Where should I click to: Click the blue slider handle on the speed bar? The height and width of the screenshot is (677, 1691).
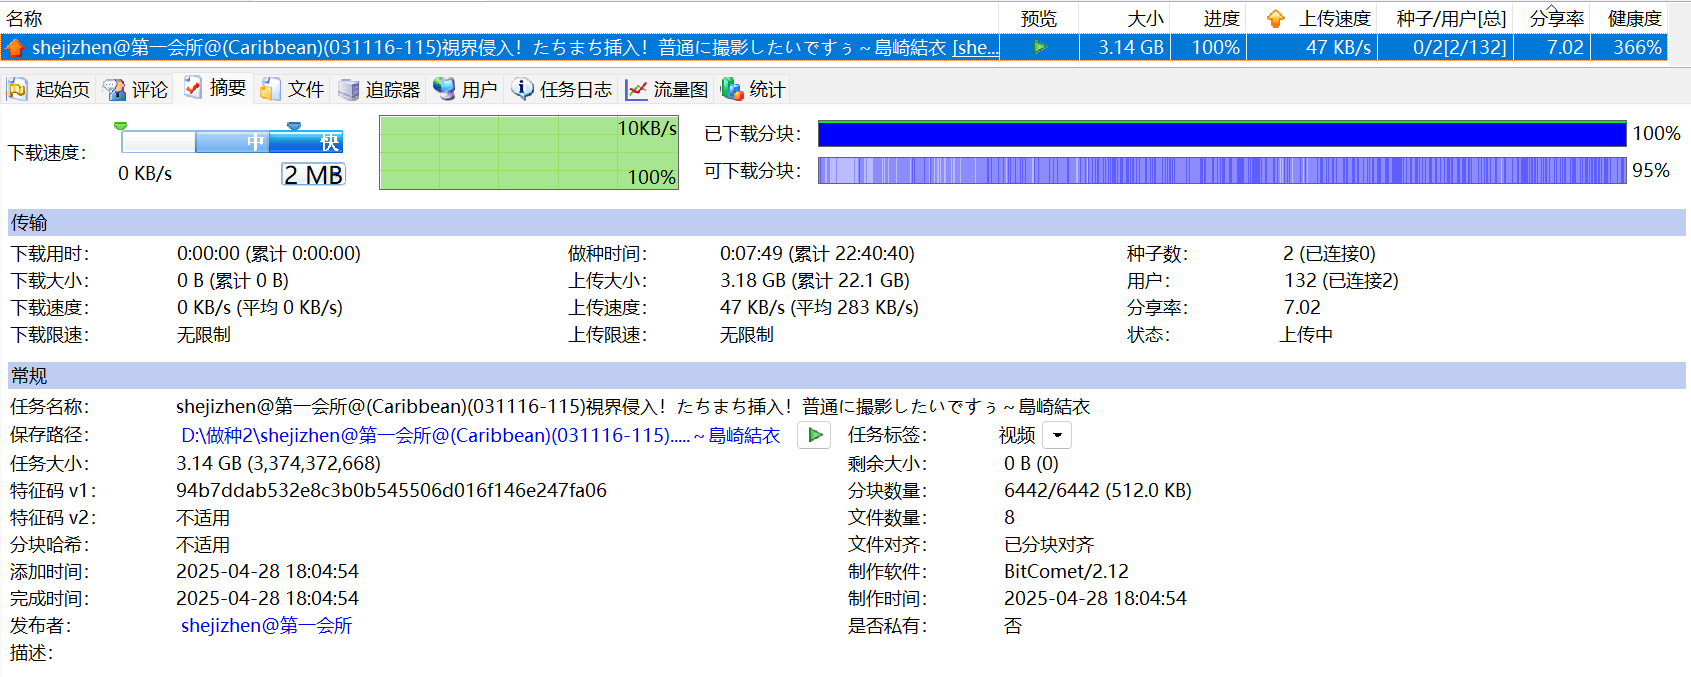click(293, 126)
